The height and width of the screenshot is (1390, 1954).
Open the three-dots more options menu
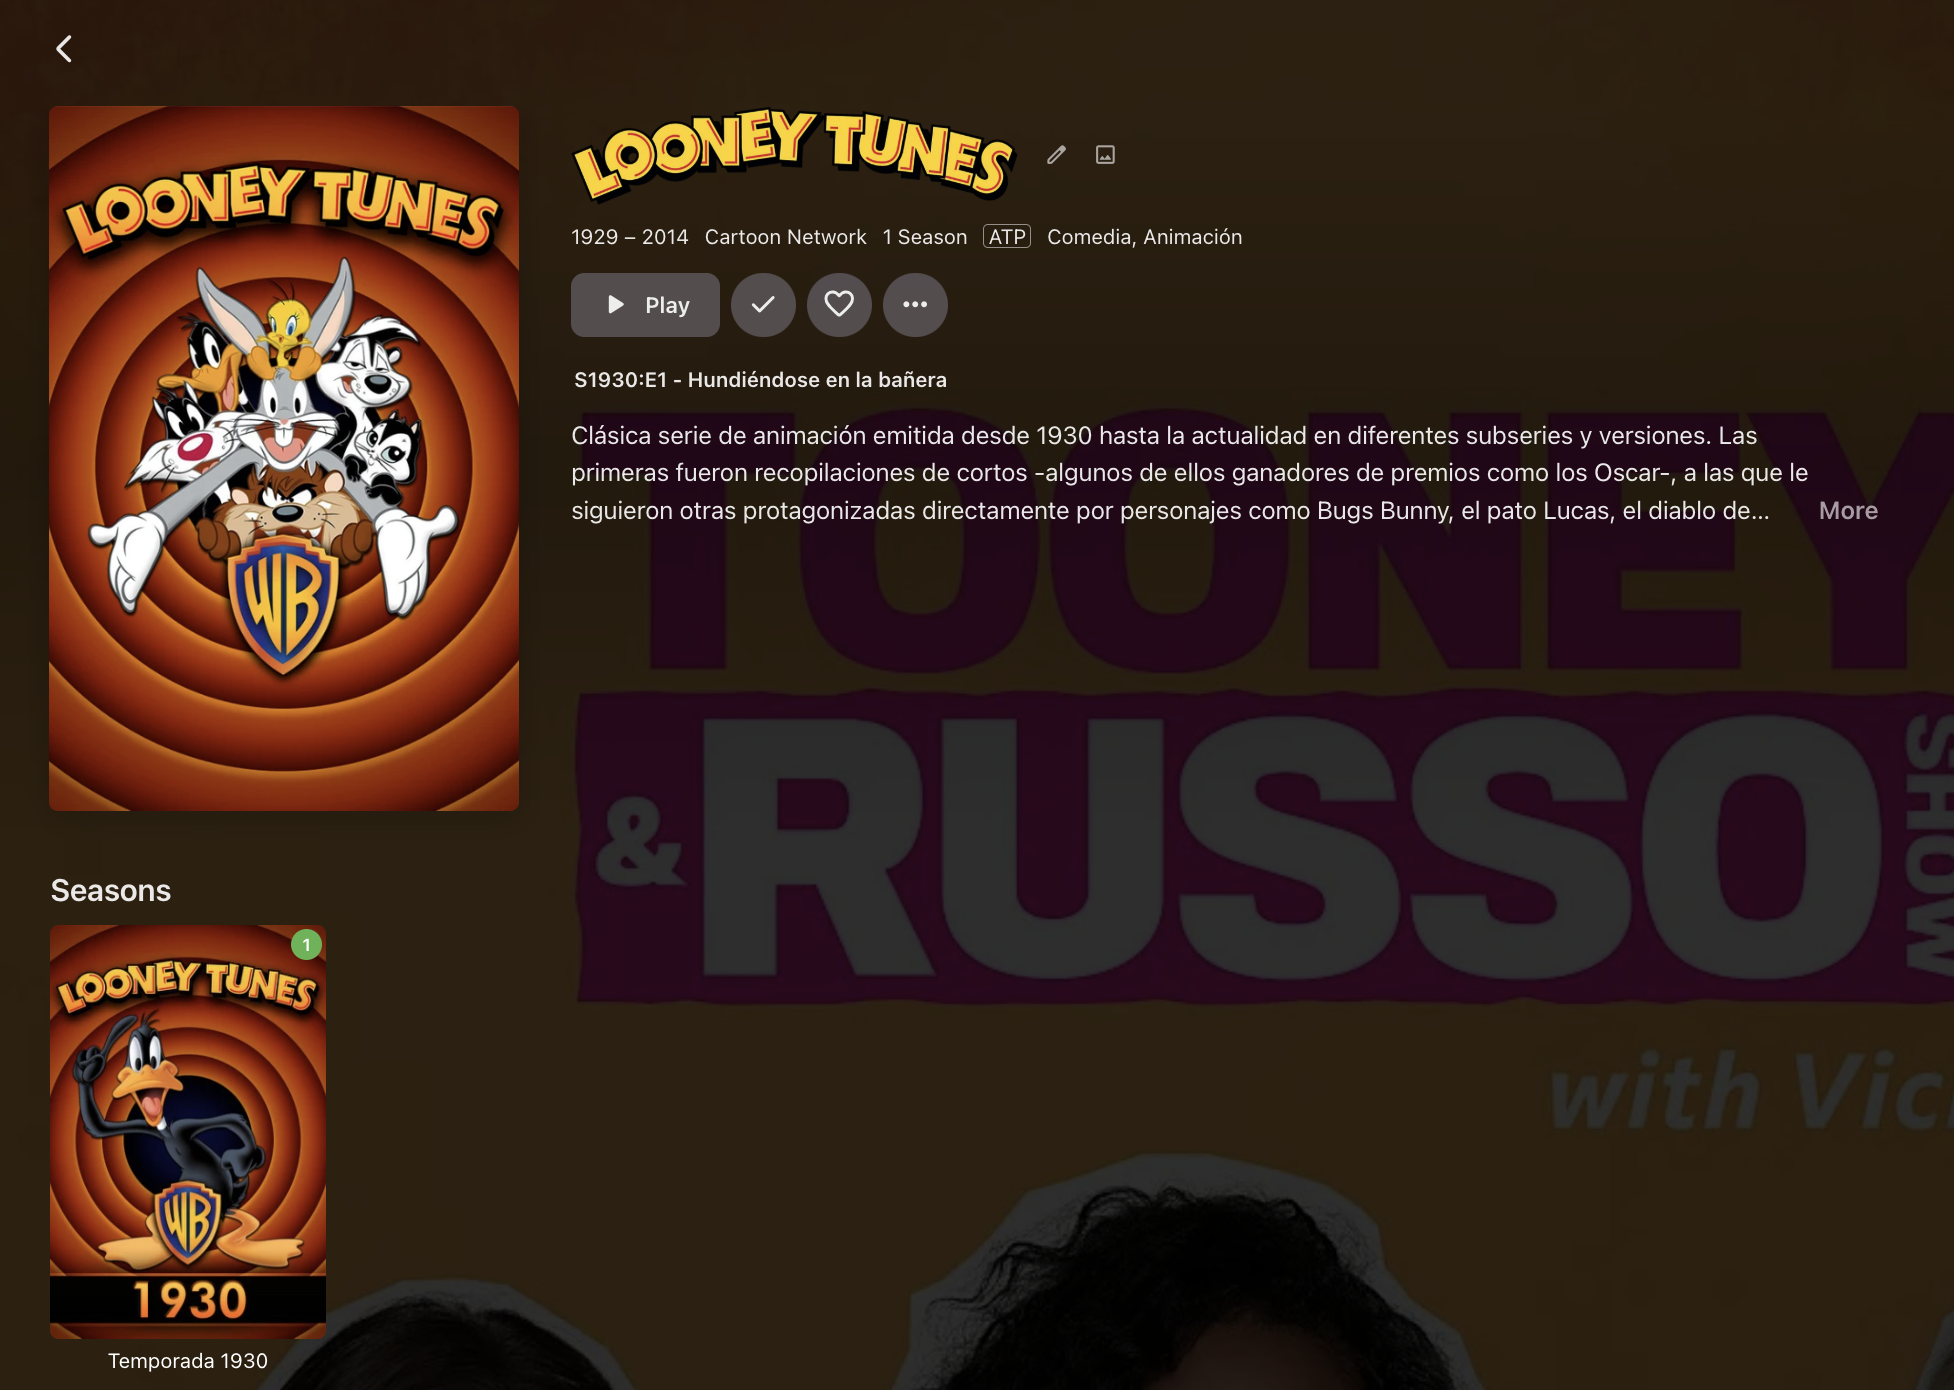(915, 305)
